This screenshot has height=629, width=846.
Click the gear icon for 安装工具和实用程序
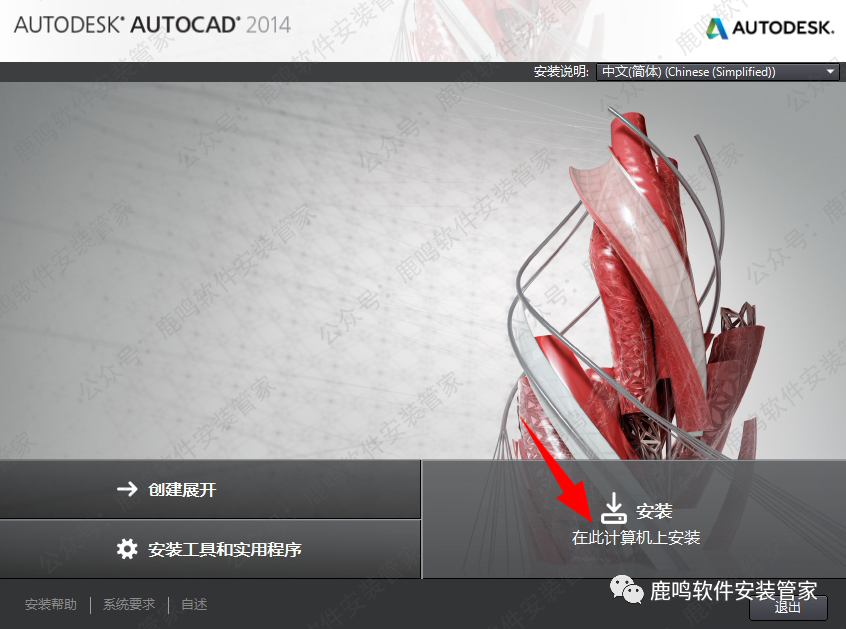[127, 549]
